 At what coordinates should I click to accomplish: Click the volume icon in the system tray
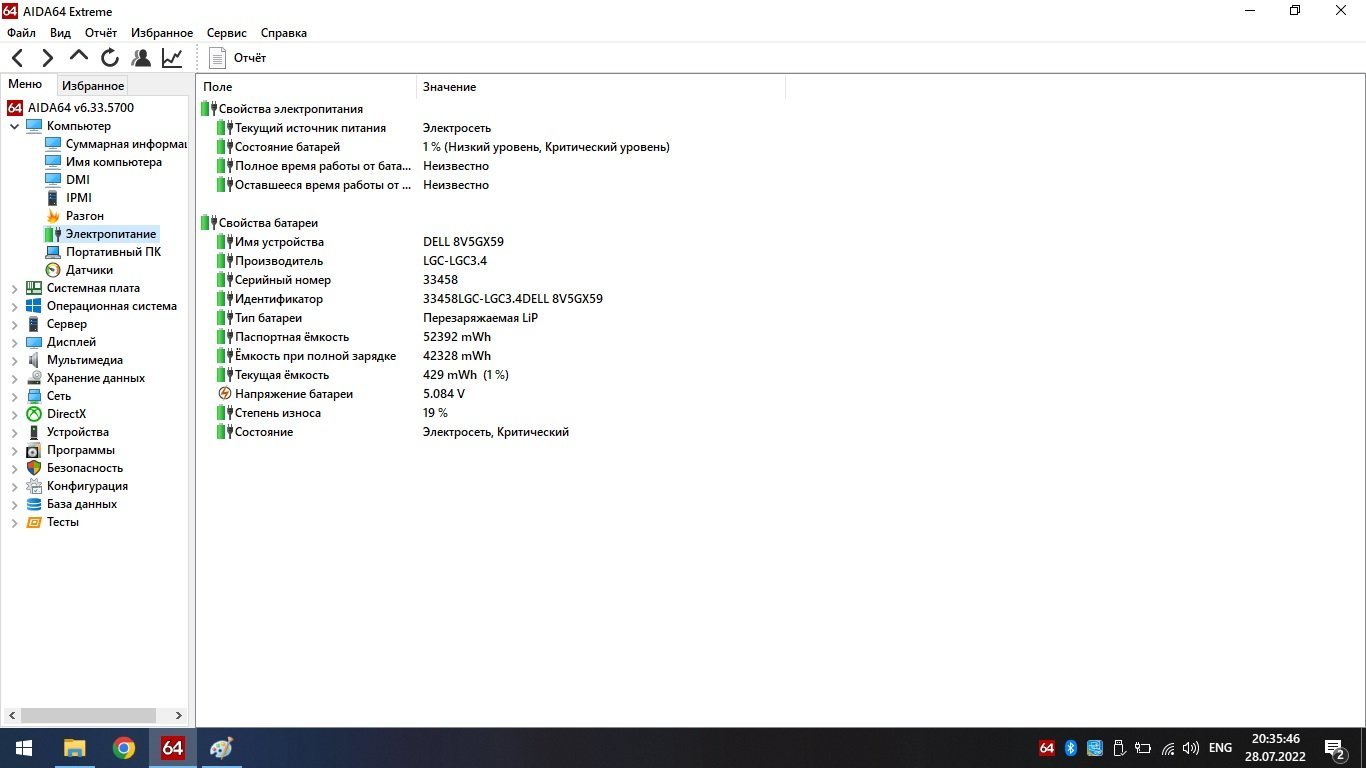(1190, 748)
